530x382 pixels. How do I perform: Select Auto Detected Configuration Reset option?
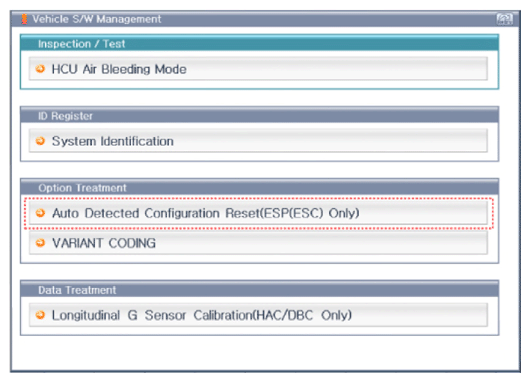258,213
